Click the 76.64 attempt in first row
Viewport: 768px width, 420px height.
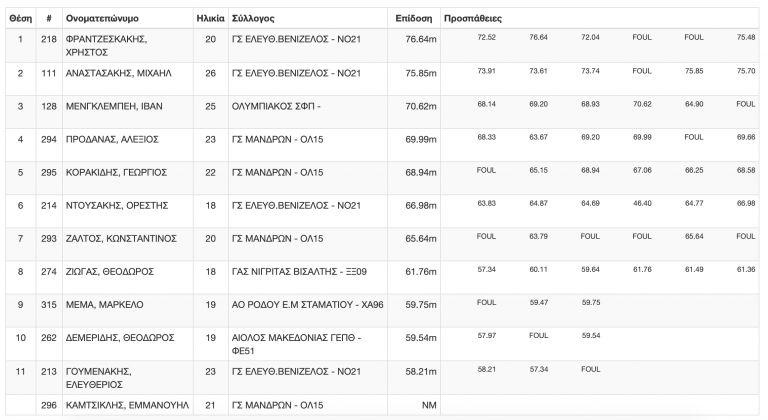coord(538,37)
